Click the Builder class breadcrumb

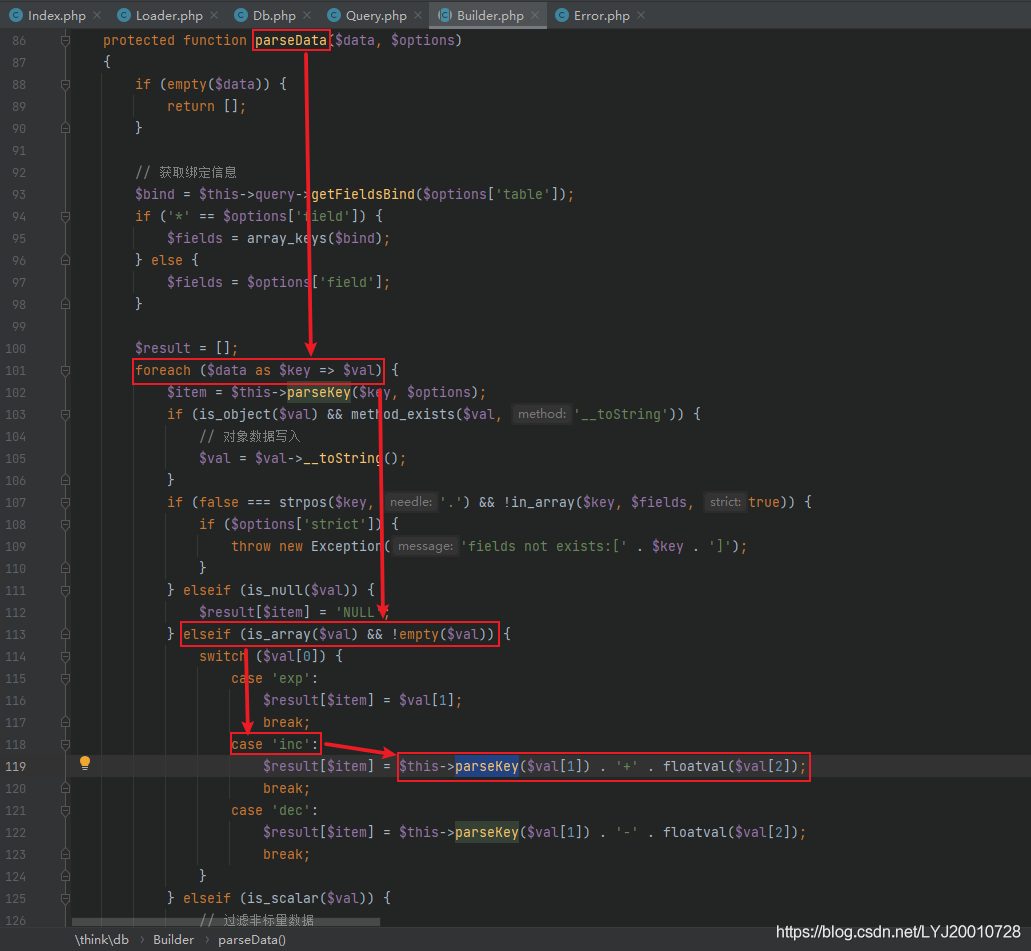point(174,940)
